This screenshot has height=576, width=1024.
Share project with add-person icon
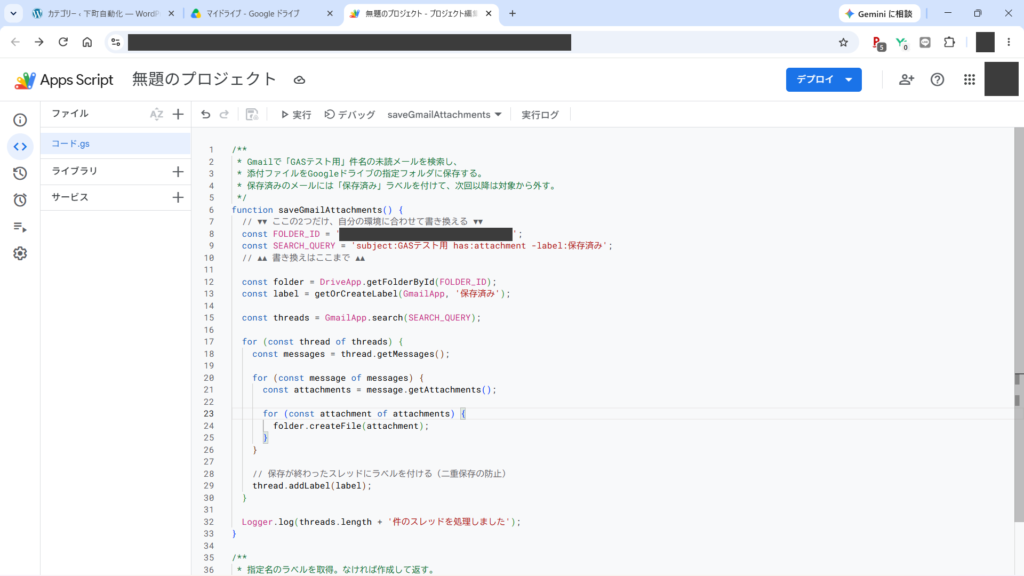tap(906, 80)
